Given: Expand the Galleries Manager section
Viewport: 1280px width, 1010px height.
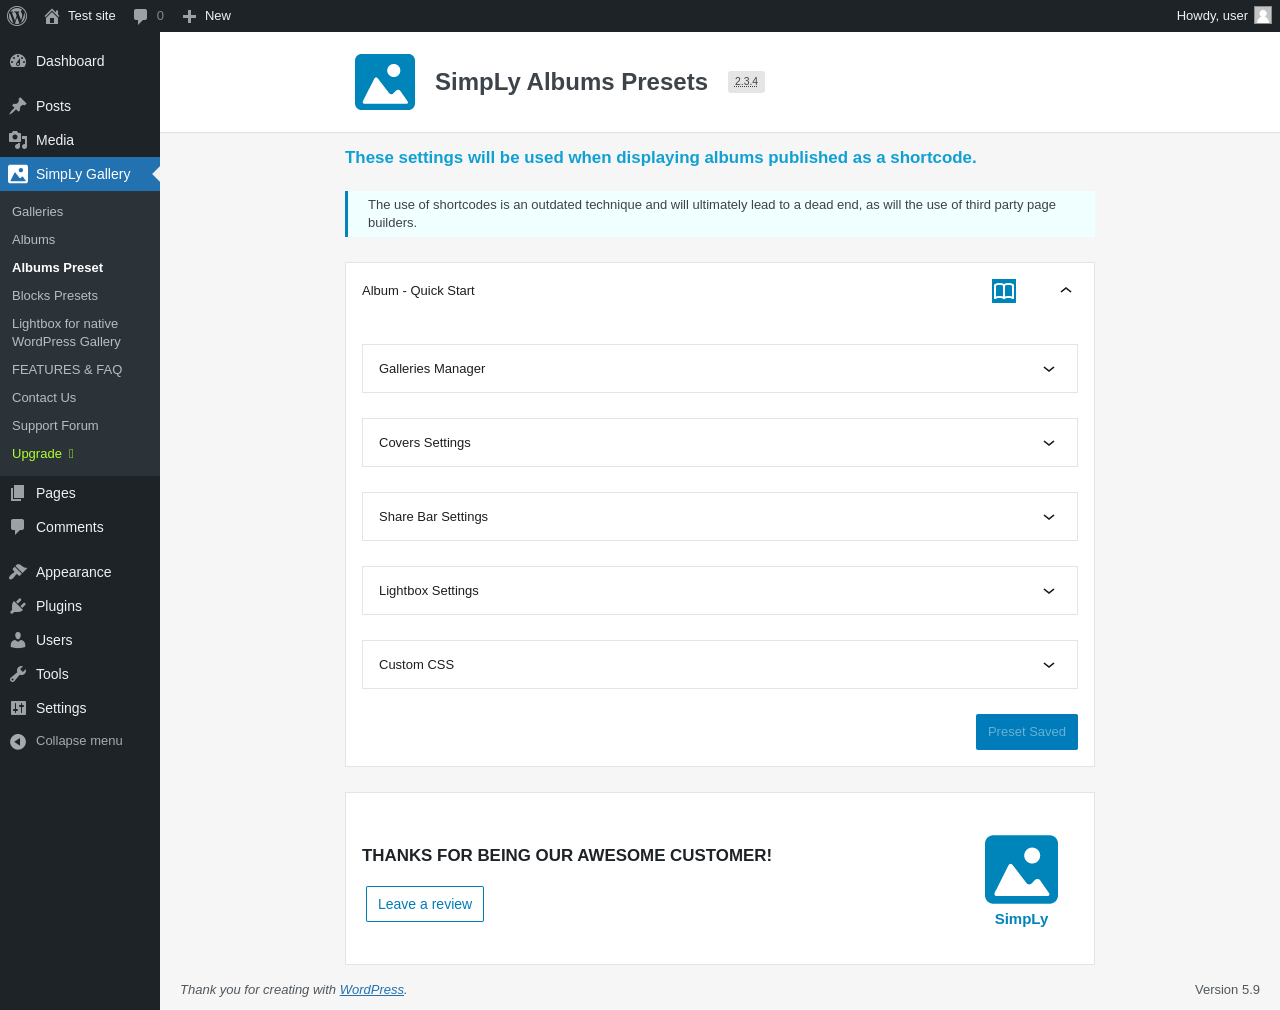Looking at the screenshot, I should click(1049, 369).
